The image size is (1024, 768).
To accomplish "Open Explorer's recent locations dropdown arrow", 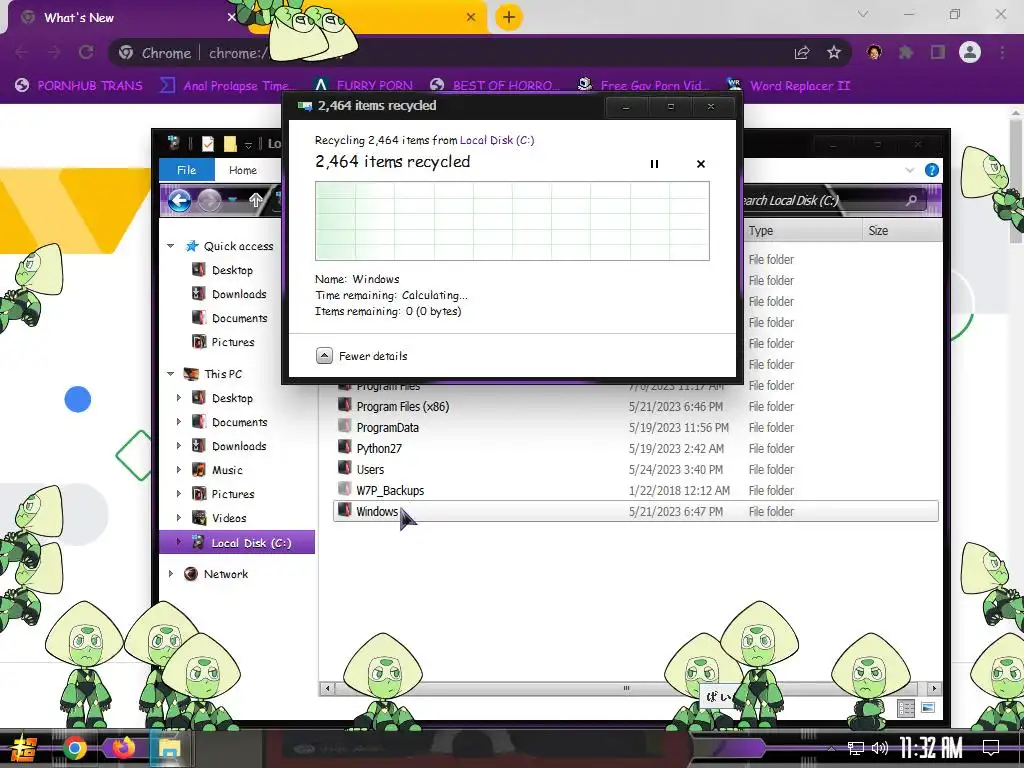I will point(232,200).
